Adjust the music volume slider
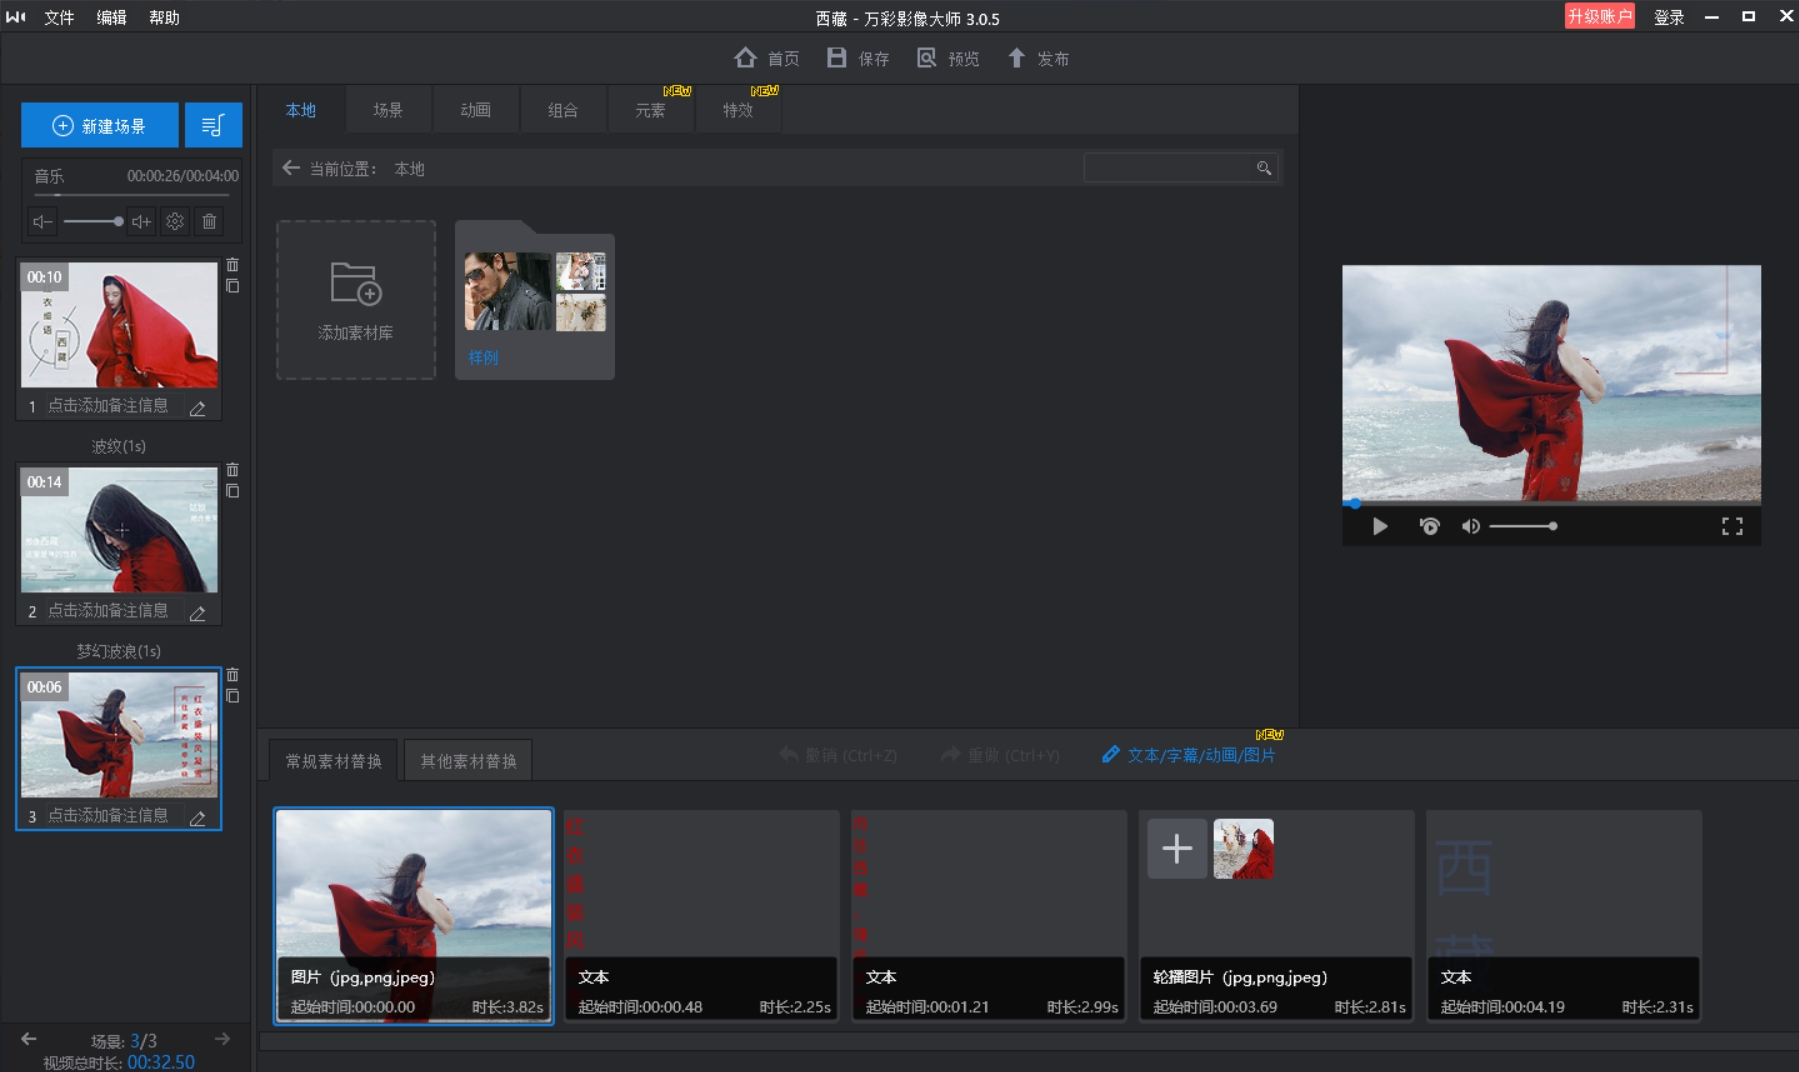Screen dimensions: 1799x1072 pyautogui.click(x=92, y=221)
